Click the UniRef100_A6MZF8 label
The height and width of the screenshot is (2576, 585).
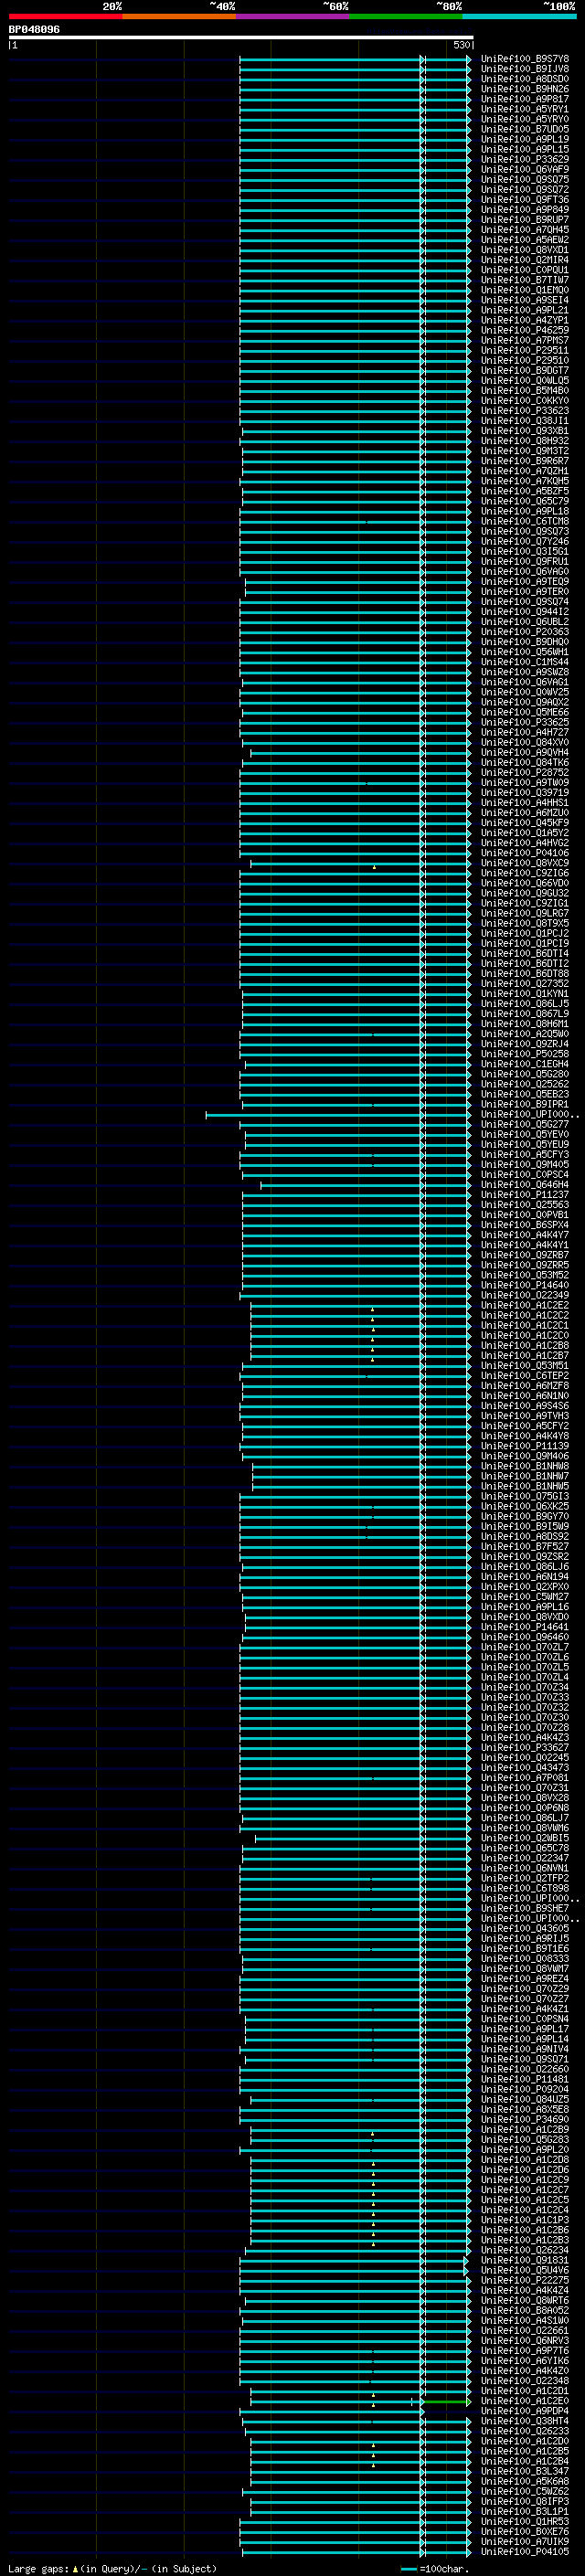525,1386
